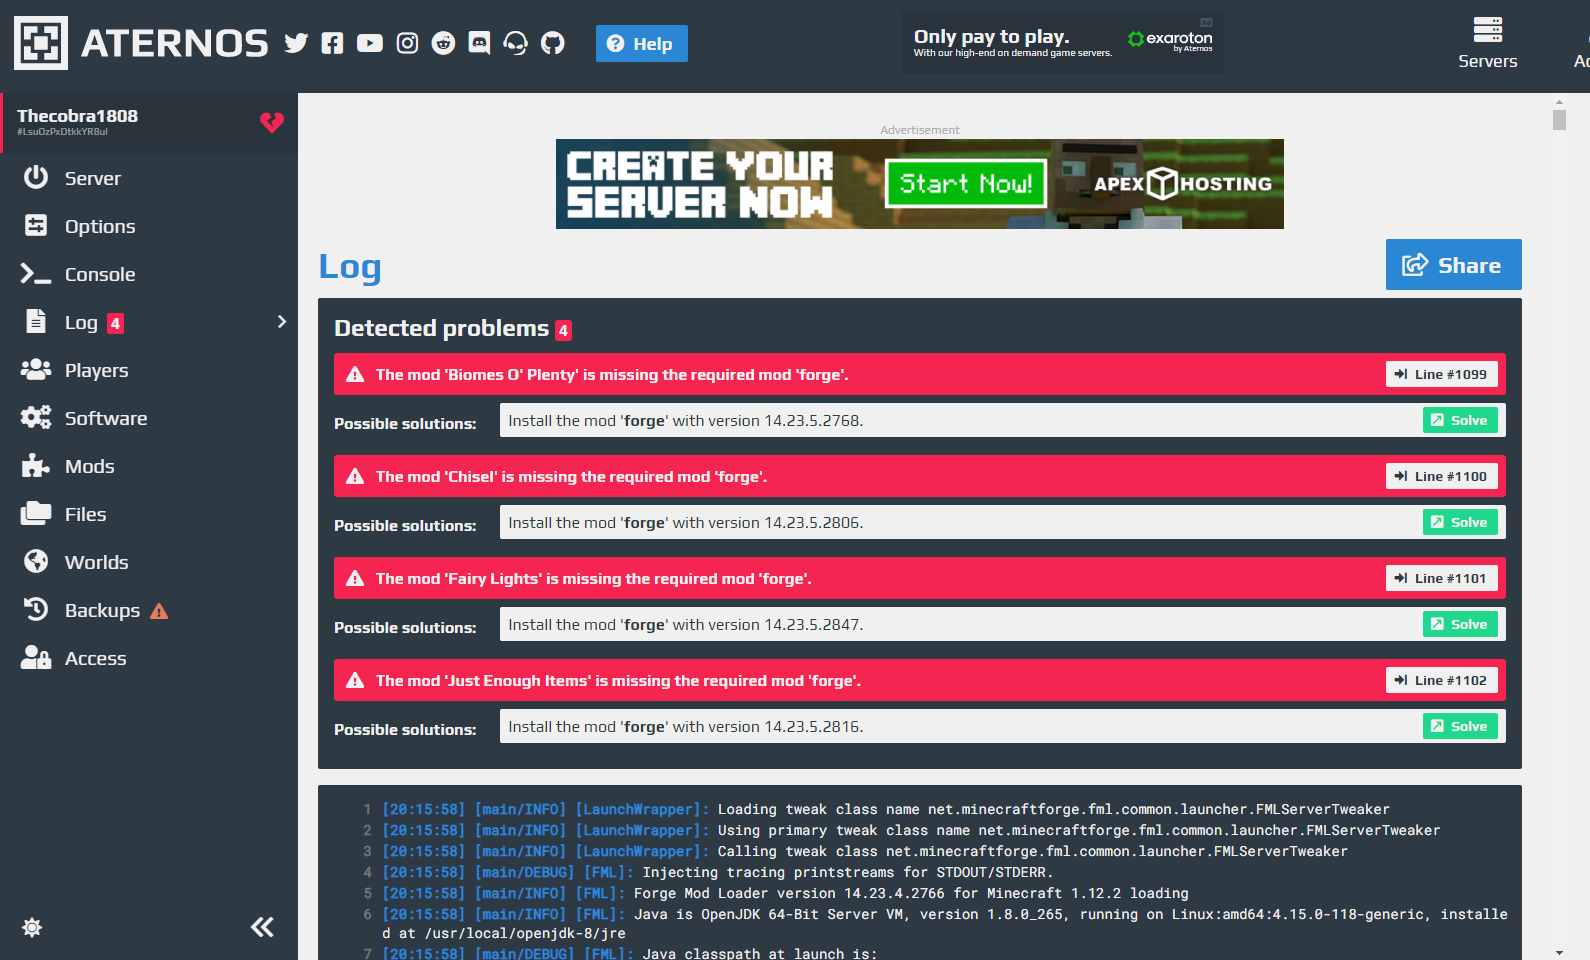
Task: Open the Aternos Facebook page
Action: point(332,43)
